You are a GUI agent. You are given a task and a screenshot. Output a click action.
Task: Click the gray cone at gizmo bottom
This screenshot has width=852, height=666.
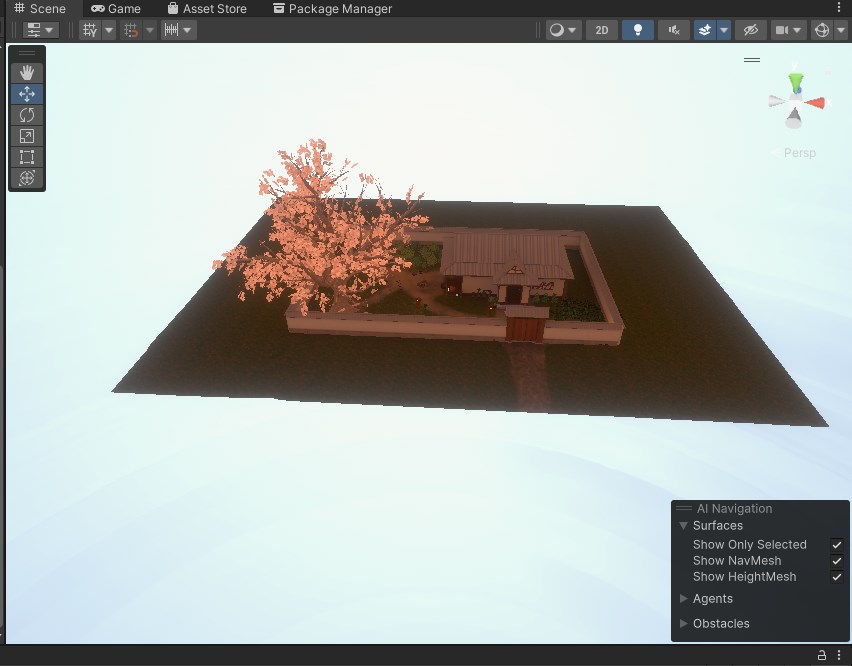coord(794,118)
